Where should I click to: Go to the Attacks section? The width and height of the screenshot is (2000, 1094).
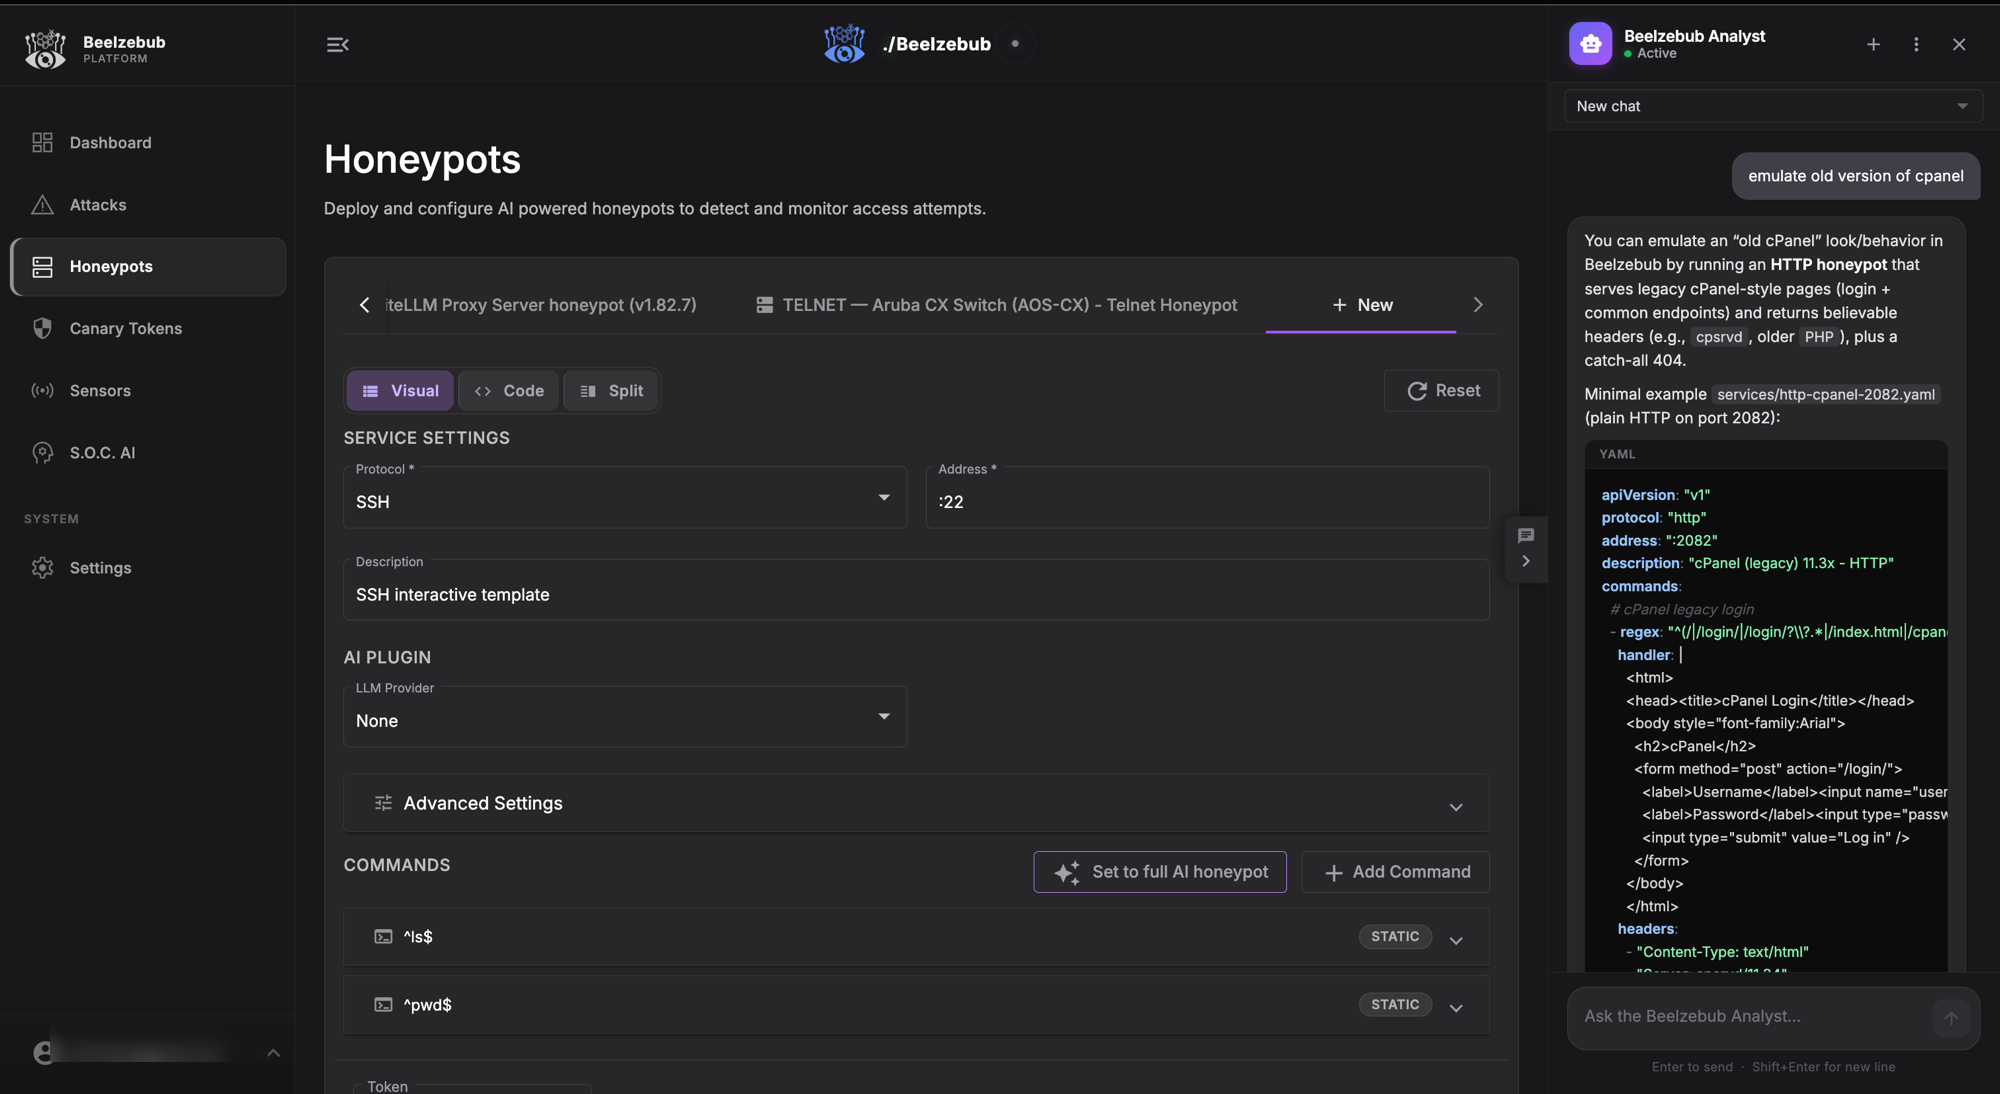click(148, 205)
